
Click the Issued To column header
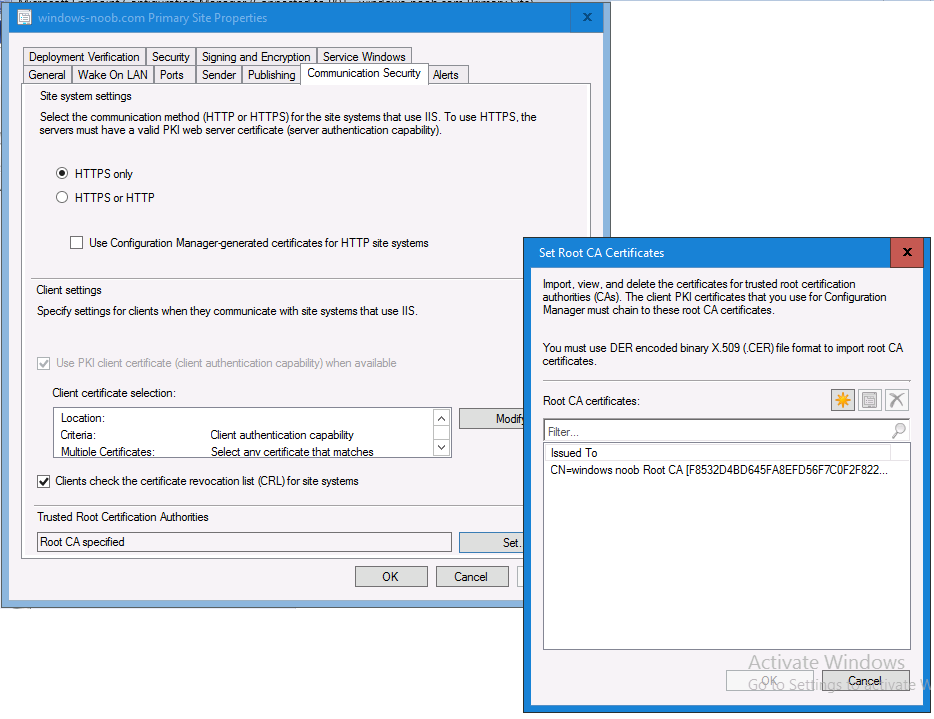(x=718, y=452)
